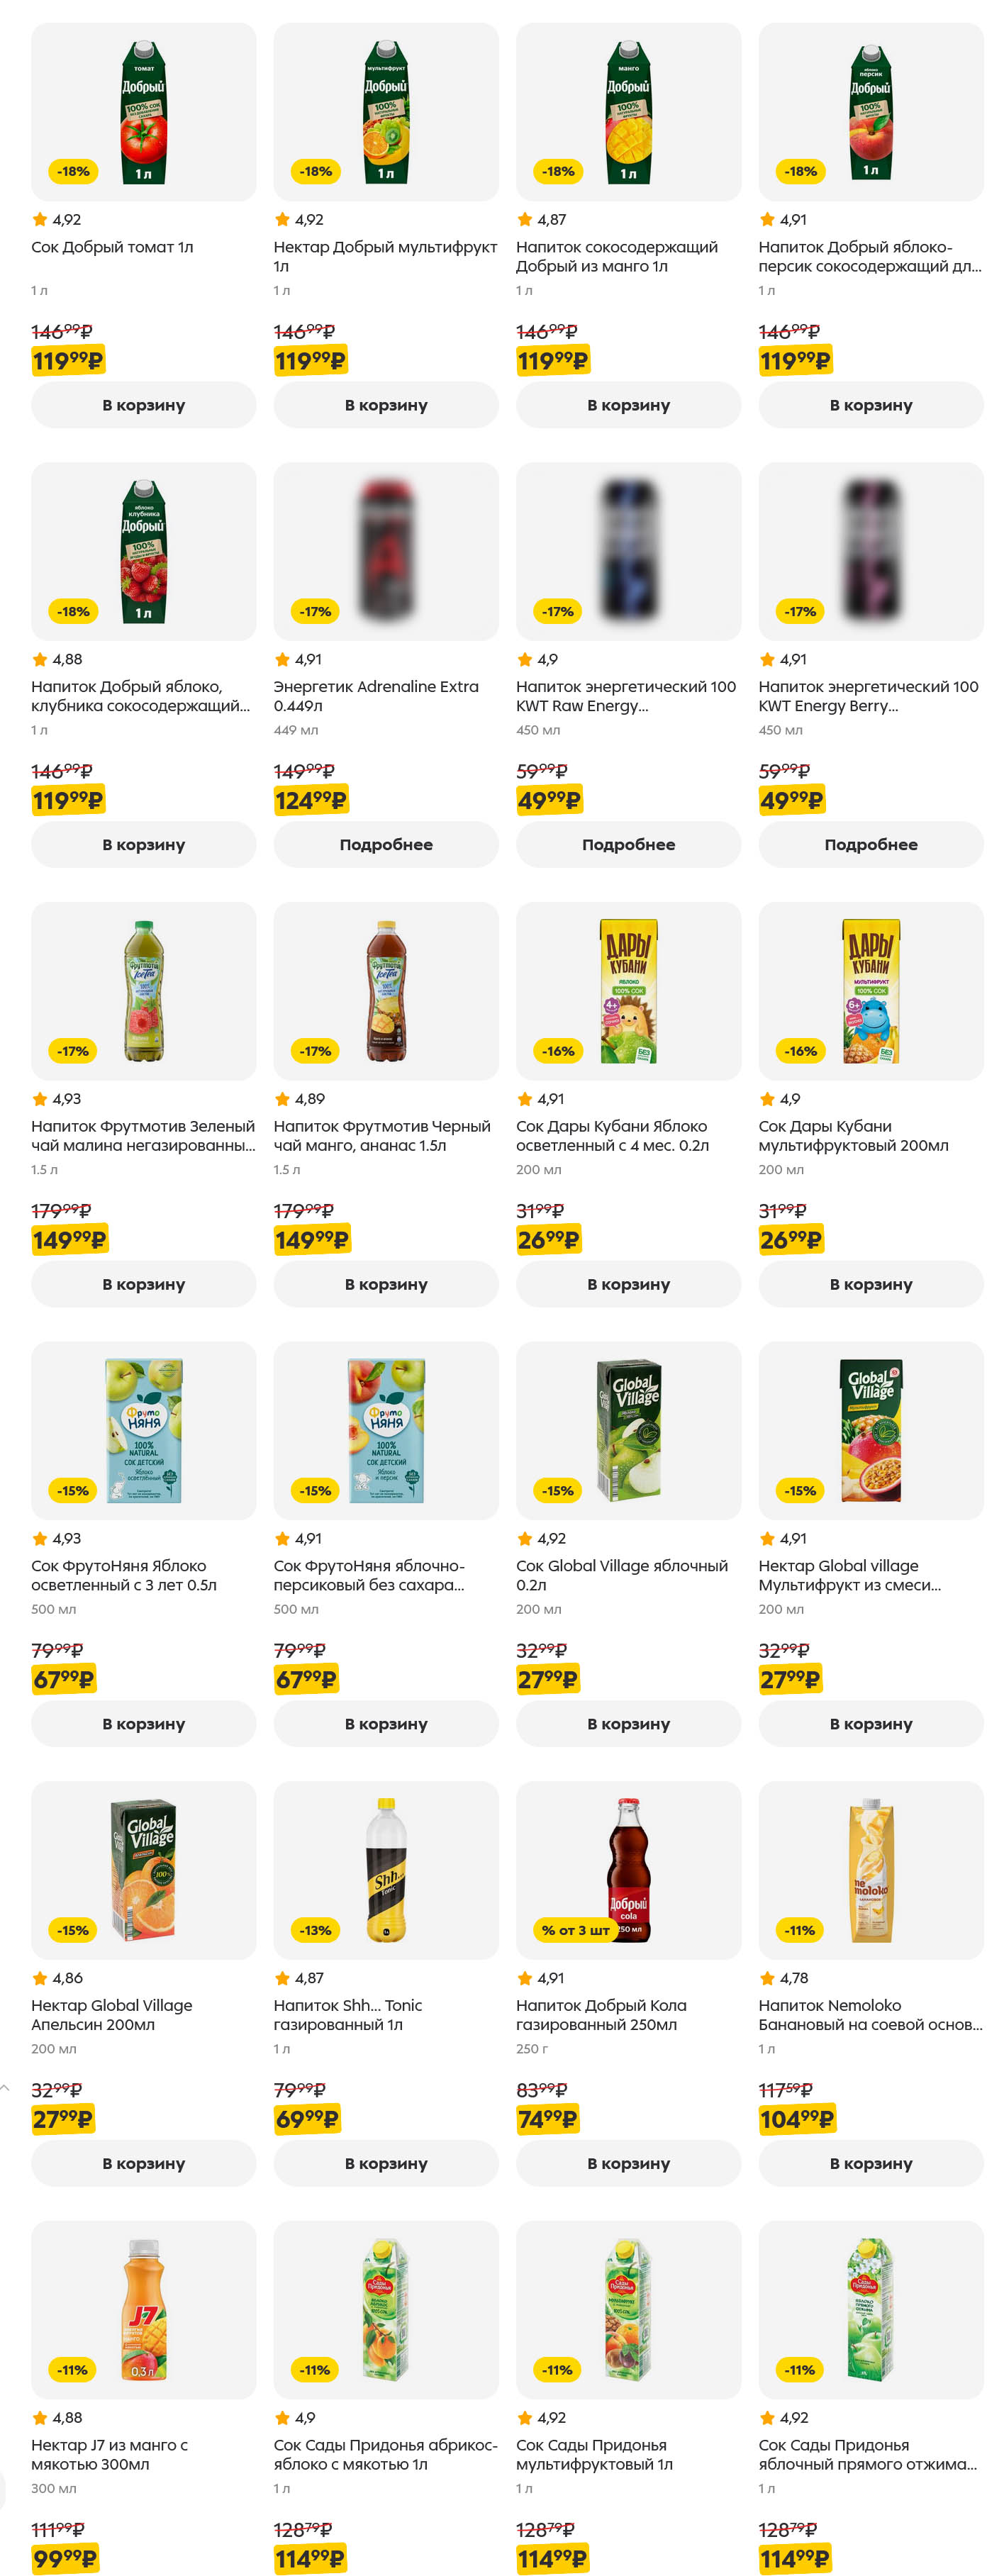Viewport: 1004px width, 2576px height.
Task: Click the Фрутмотив green tea bottle image
Action: (x=143, y=990)
